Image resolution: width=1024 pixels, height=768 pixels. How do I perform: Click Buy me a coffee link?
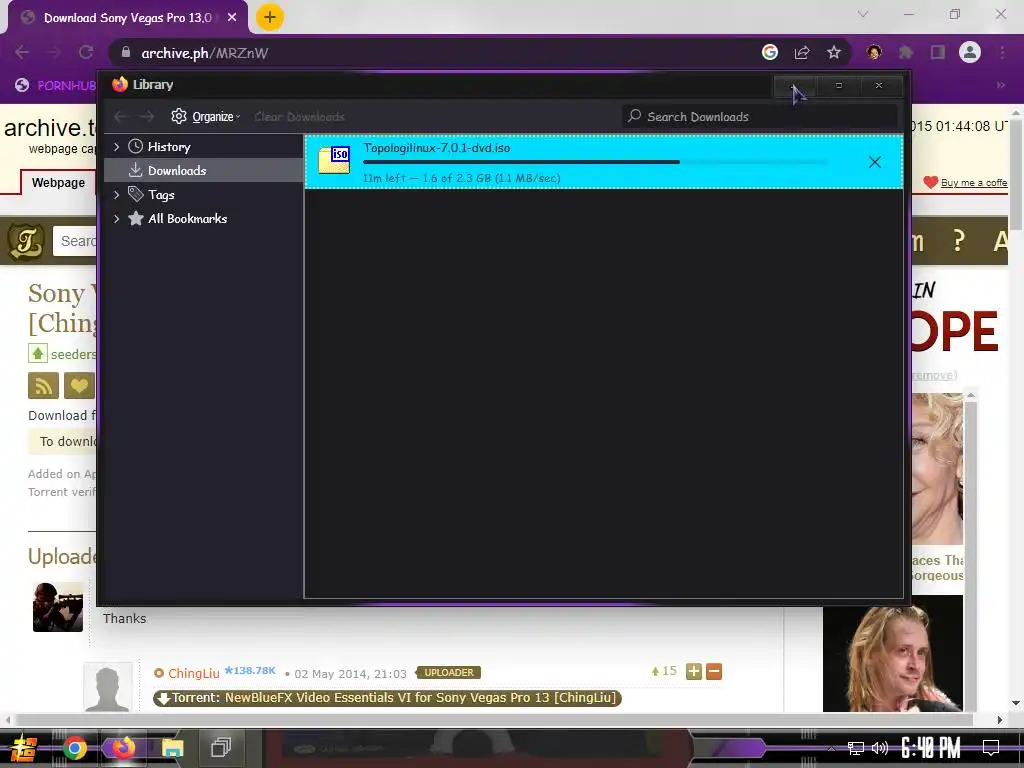point(974,183)
